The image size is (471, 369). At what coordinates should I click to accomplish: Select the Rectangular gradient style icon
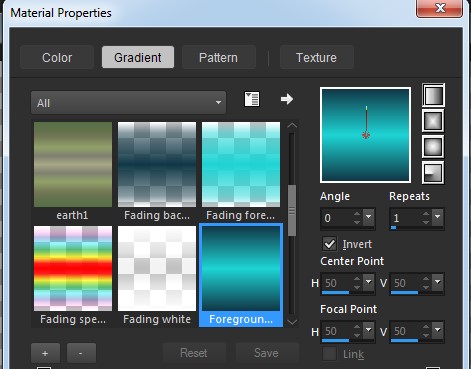pos(433,121)
